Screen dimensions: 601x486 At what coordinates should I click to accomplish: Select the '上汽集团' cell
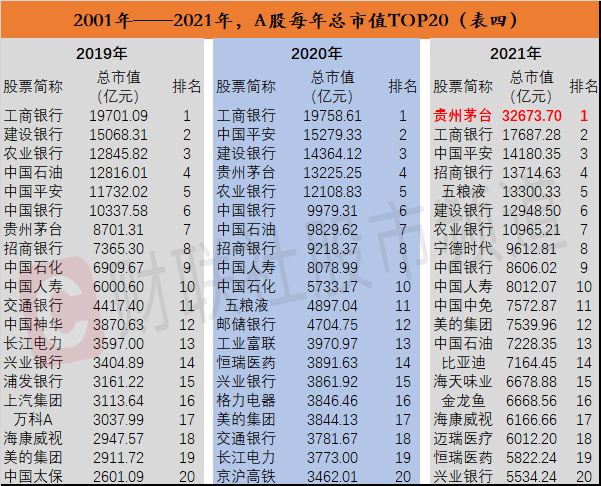pos(33,401)
